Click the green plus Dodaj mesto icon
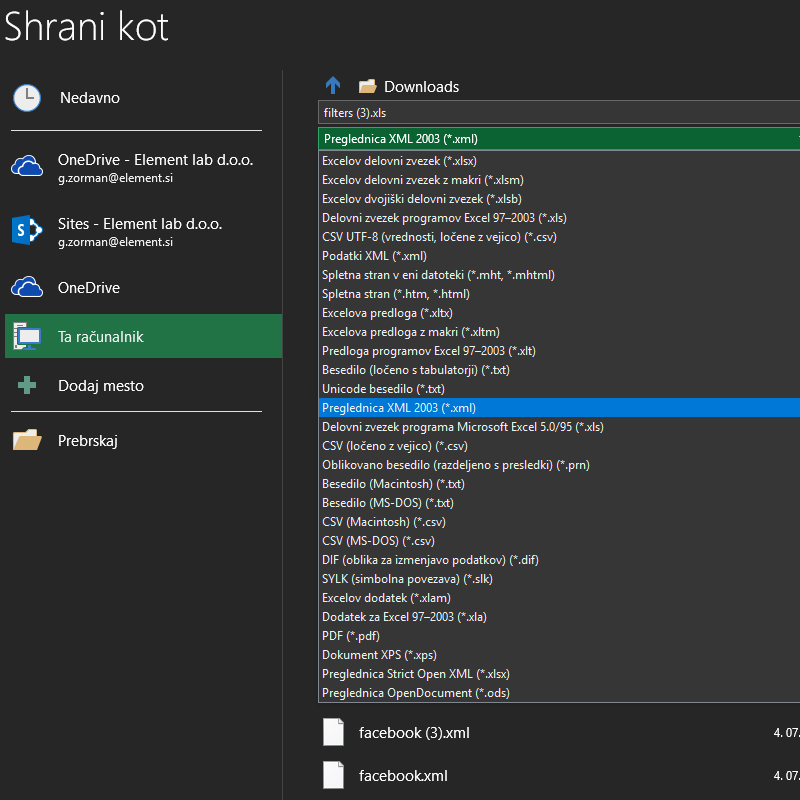Screen dimensions: 800x800 27,385
